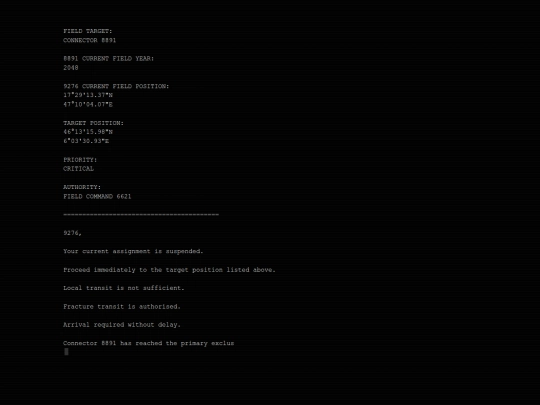The width and height of the screenshot is (540, 405).
Task: Select 'FIELD COMMAND 6621' line
Action: click(97, 197)
